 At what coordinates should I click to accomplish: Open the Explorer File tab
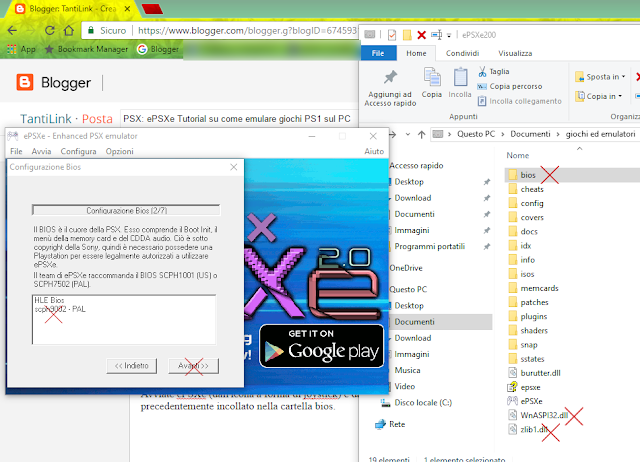378,53
